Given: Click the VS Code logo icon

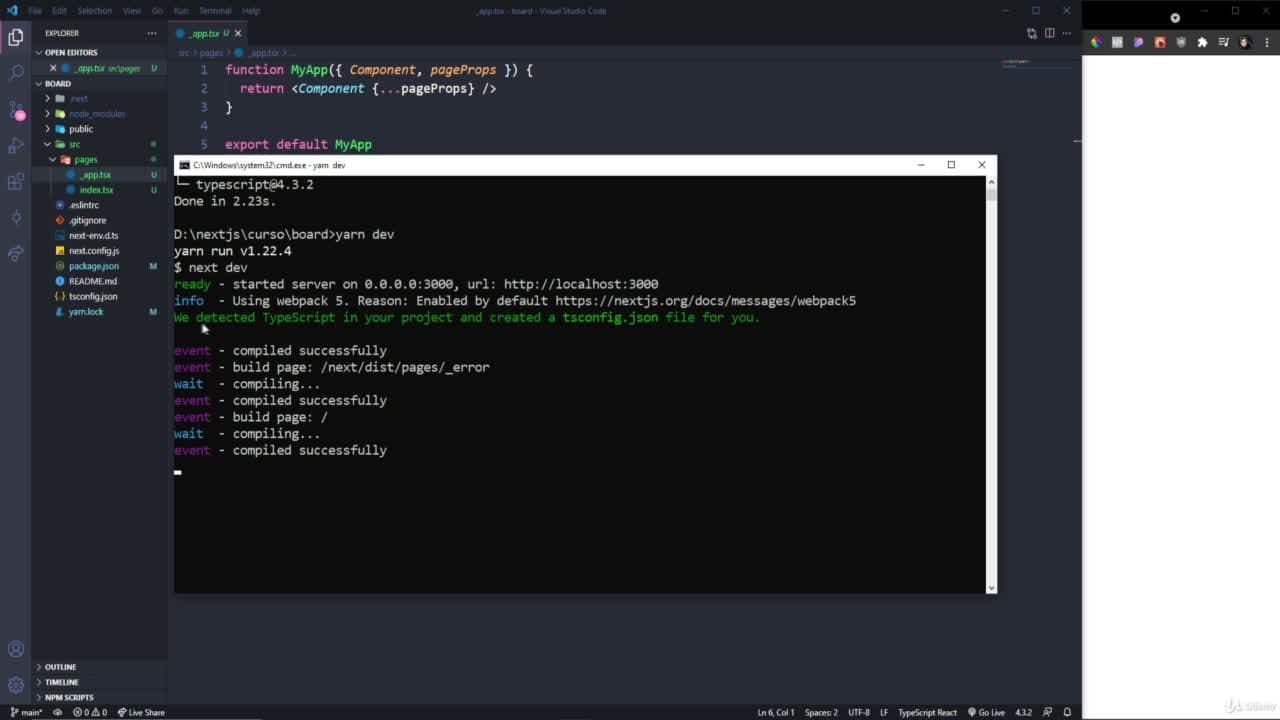Looking at the screenshot, I should tap(12, 10).
